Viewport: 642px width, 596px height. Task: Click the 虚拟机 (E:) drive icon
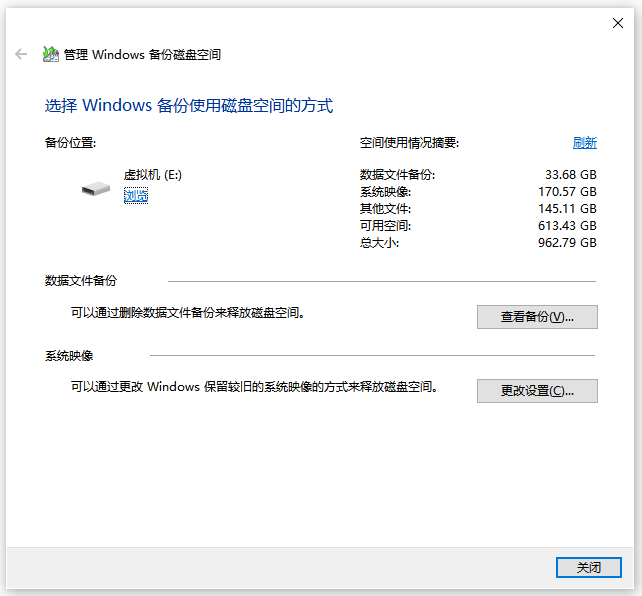(96, 189)
